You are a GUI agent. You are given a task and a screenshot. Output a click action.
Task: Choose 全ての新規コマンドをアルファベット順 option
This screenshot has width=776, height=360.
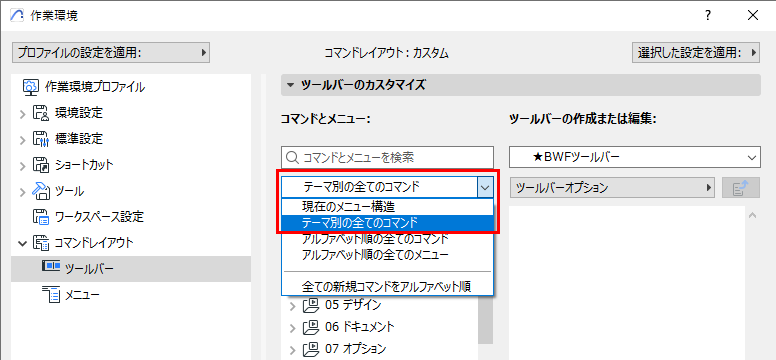tap(387, 286)
